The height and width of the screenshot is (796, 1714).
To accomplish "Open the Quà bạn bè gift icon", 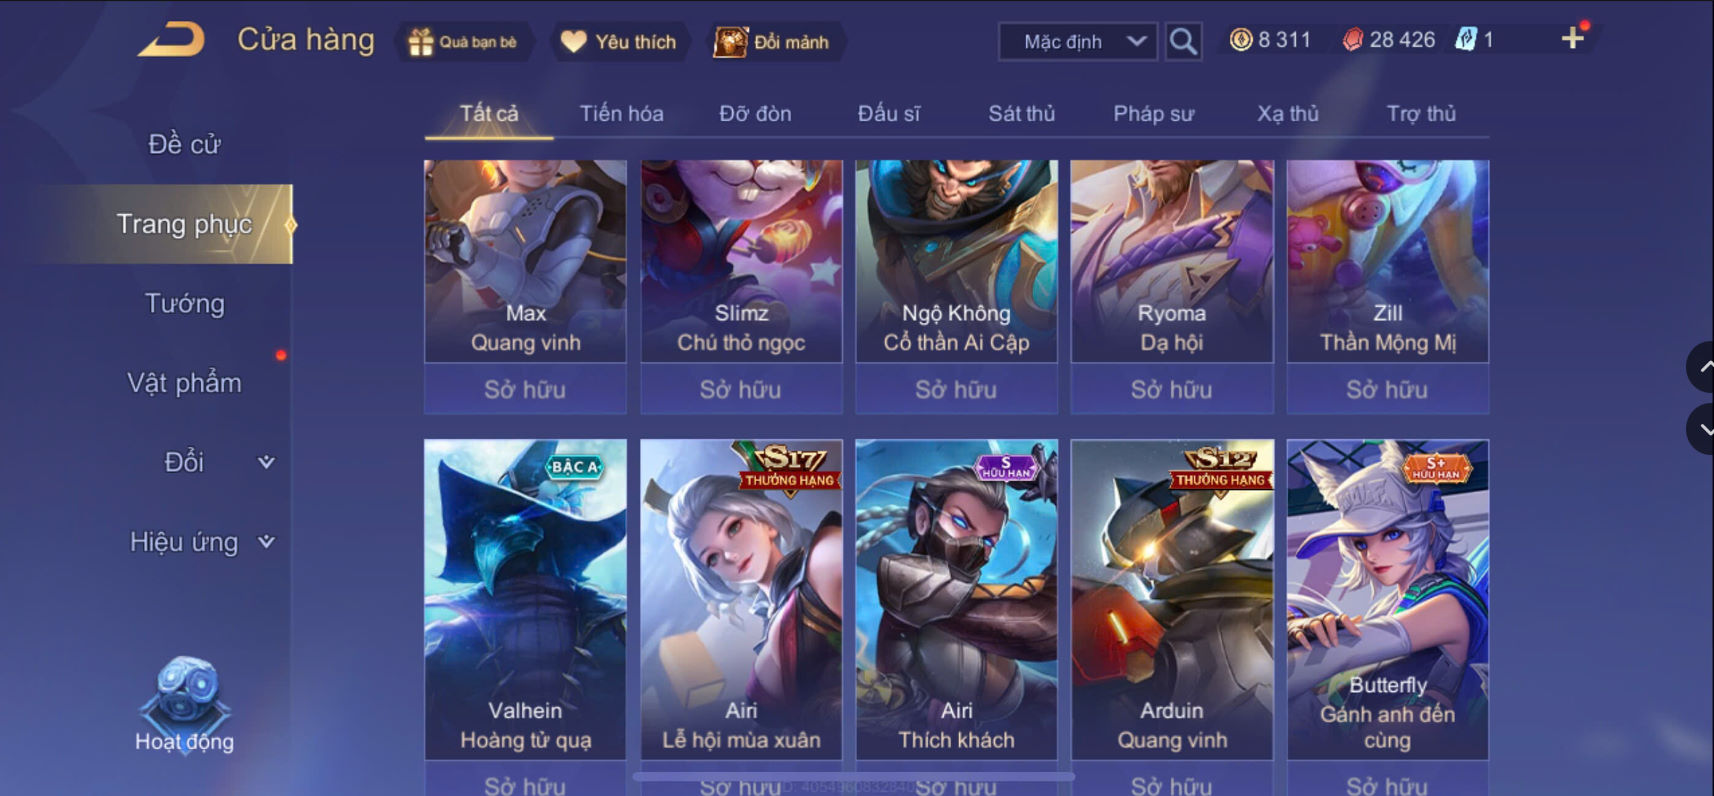I will pos(421,42).
